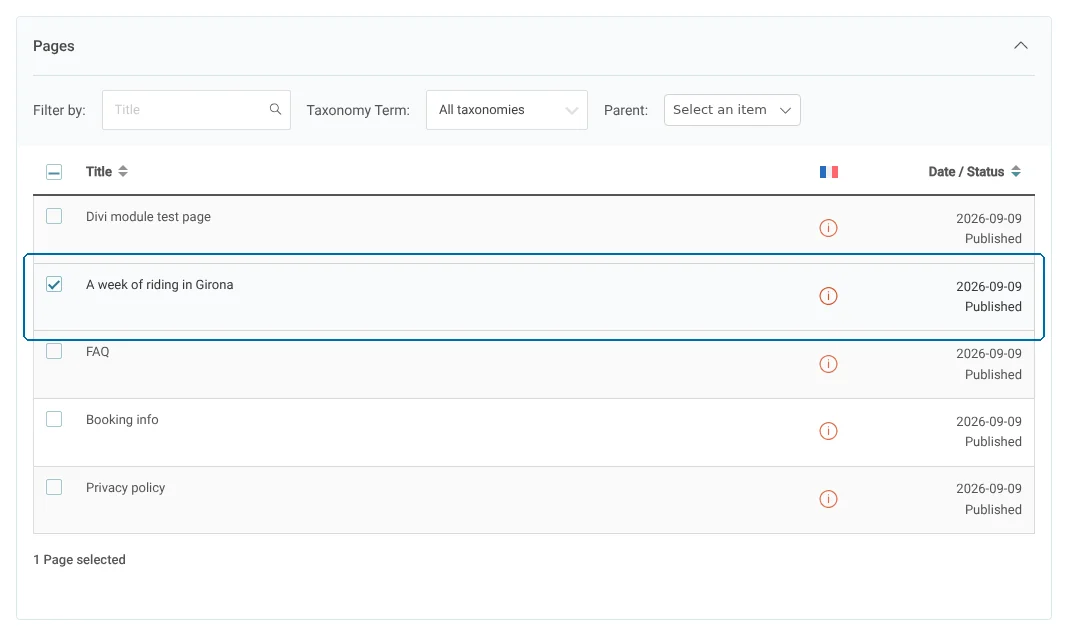Click the A week of riding in Girona title
The width and height of the screenshot is (1068, 636).
[x=159, y=285]
